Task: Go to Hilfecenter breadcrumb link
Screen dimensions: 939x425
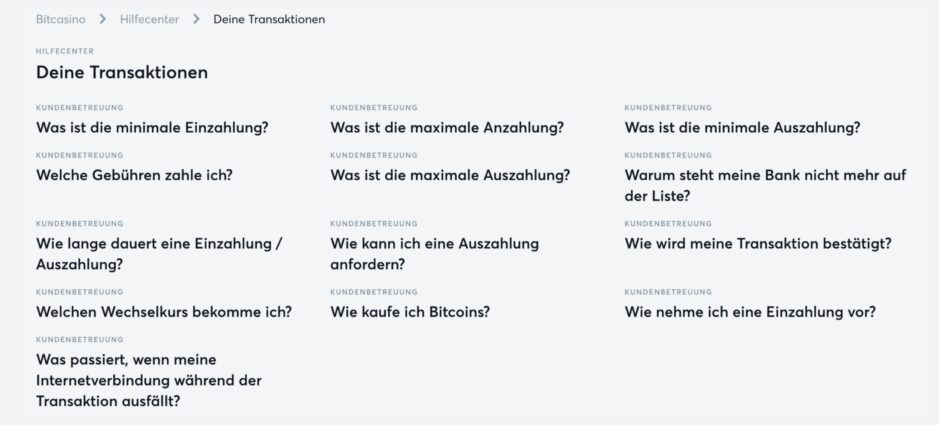Action: tap(147, 19)
